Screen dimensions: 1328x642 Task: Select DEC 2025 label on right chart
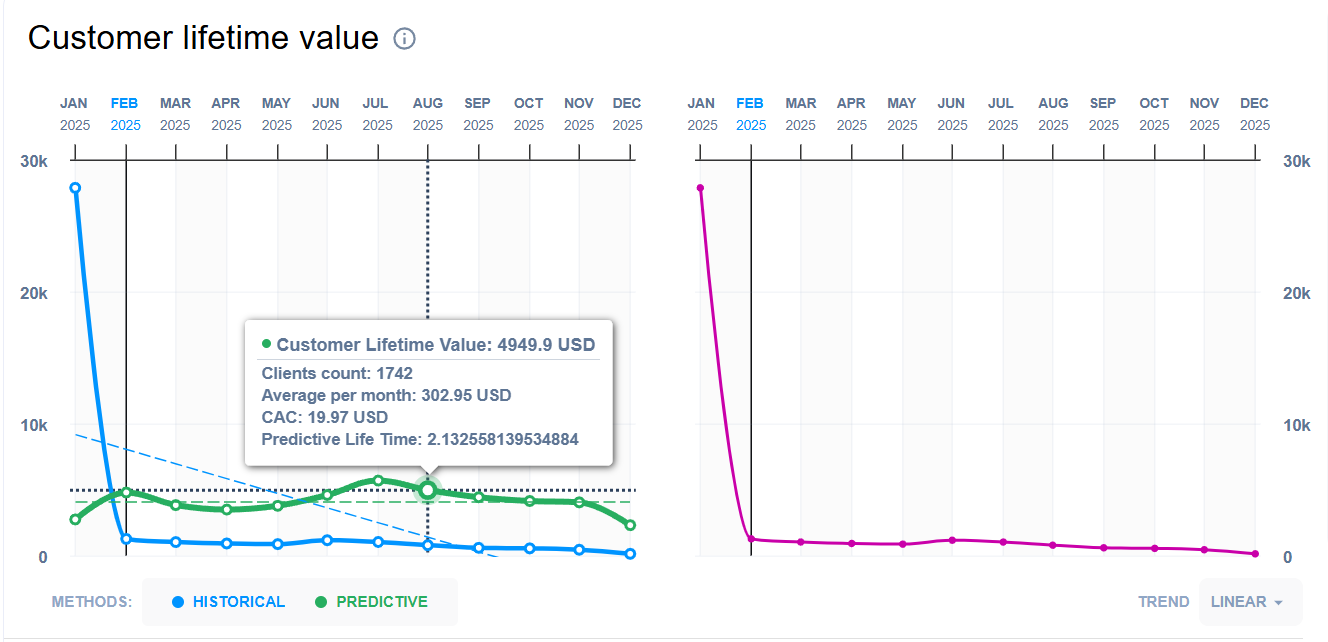1254,114
